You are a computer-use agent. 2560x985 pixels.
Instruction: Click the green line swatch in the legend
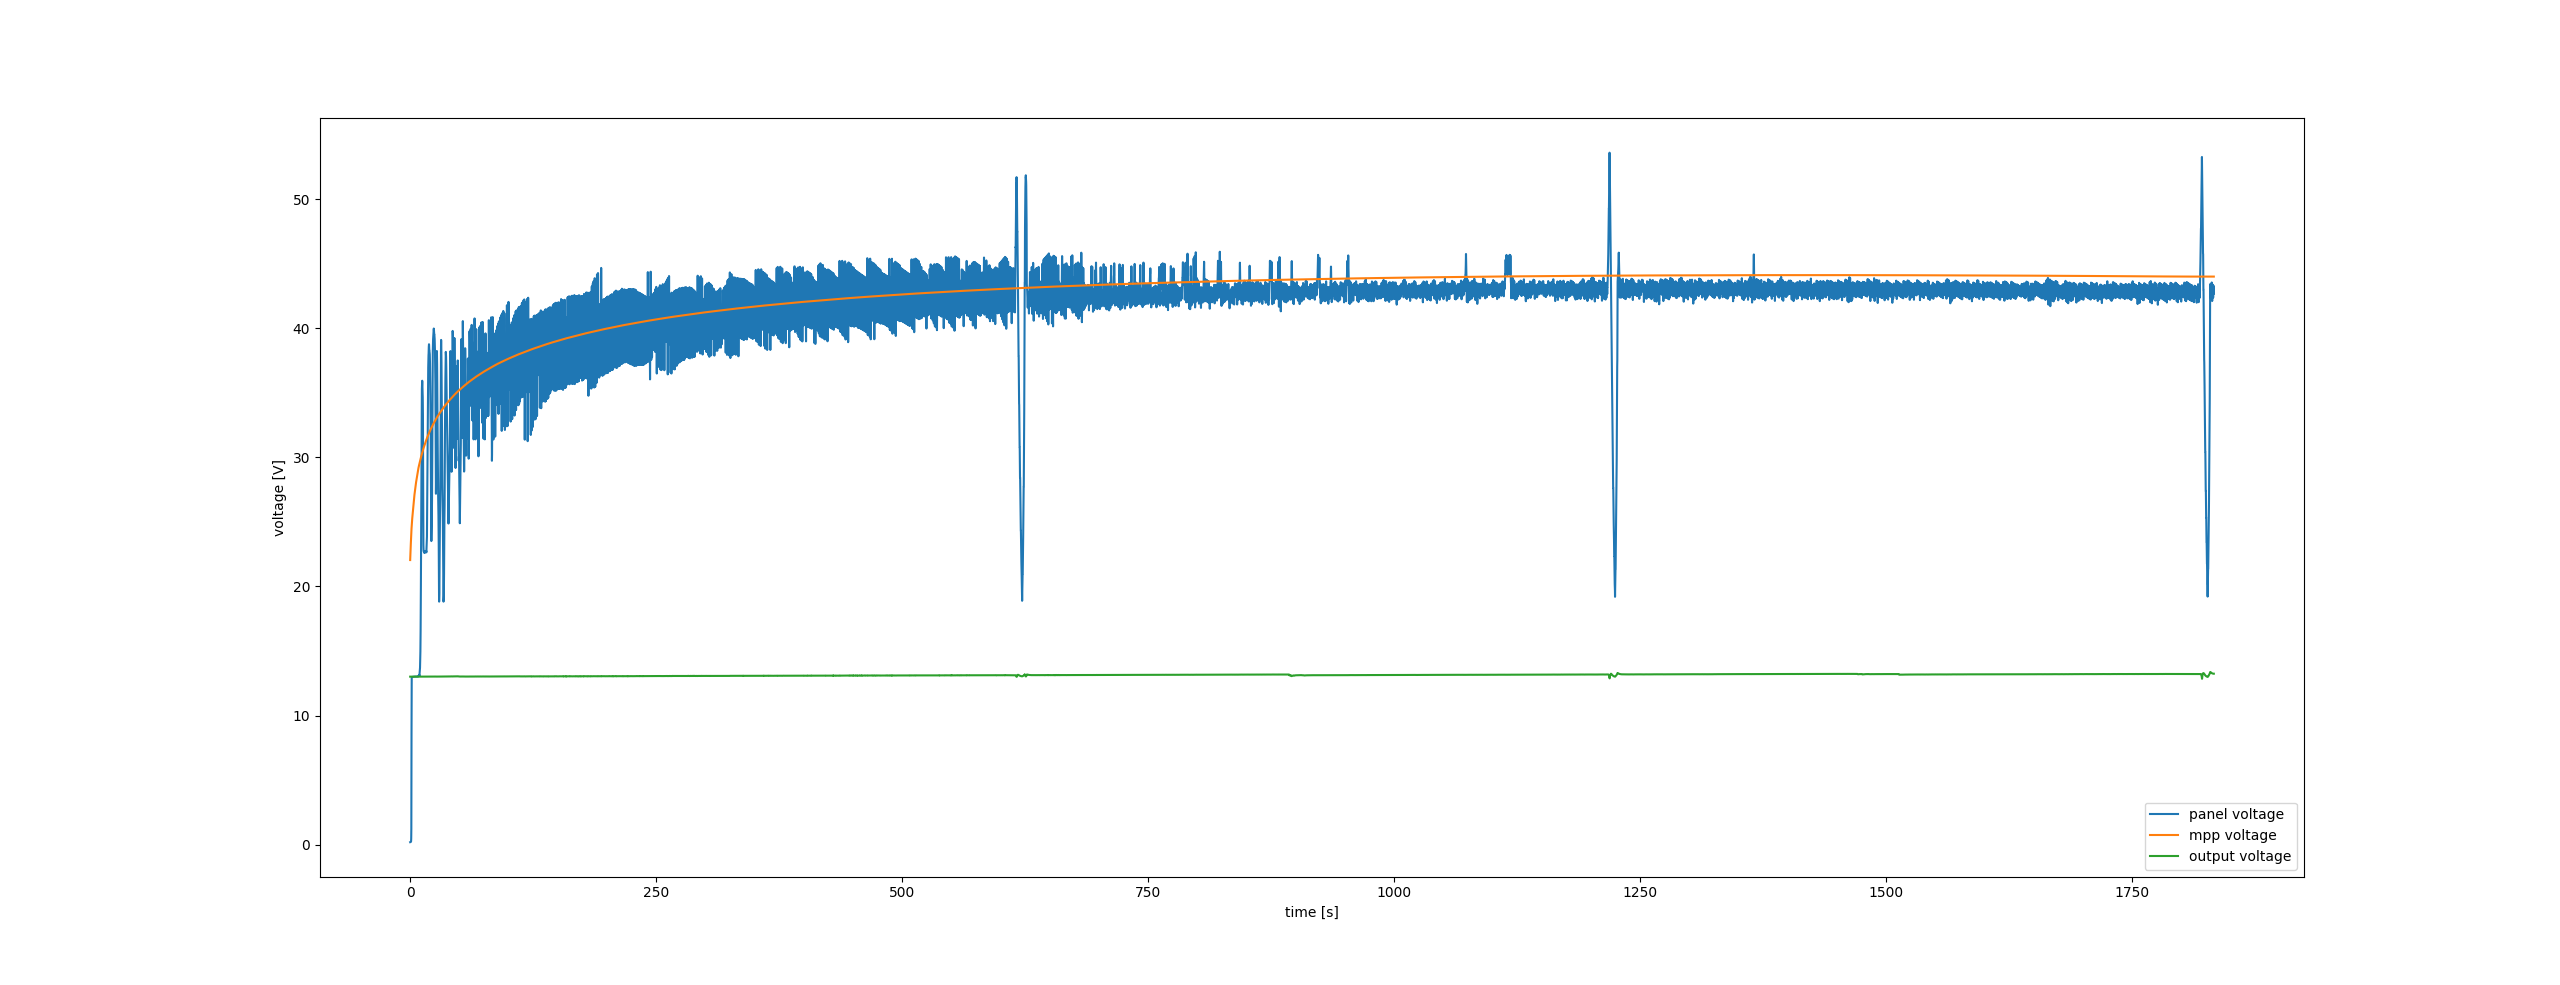pos(2164,856)
